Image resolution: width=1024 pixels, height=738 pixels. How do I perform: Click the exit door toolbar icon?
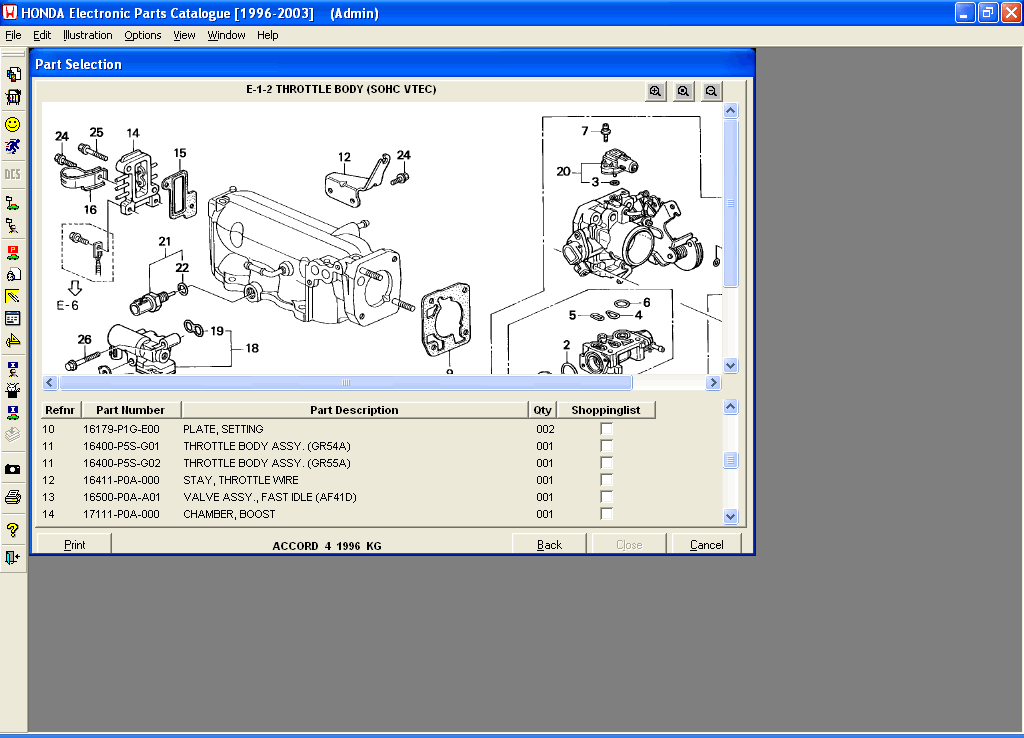[x=13, y=557]
